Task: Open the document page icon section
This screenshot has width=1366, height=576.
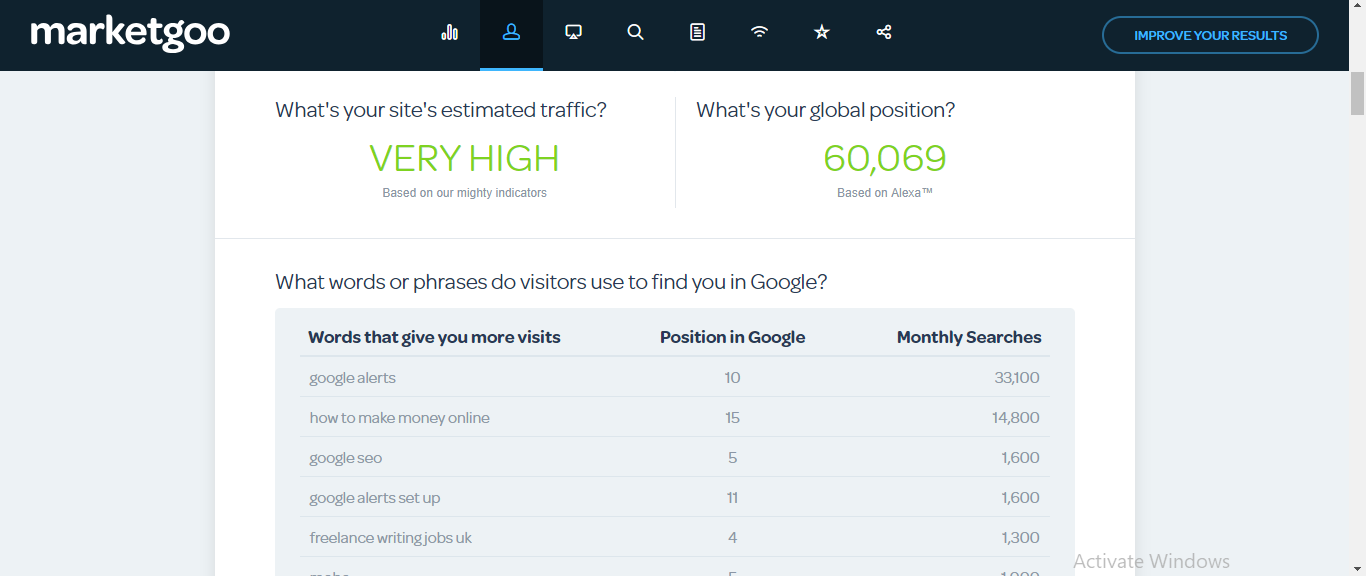Action: (x=697, y=33)
